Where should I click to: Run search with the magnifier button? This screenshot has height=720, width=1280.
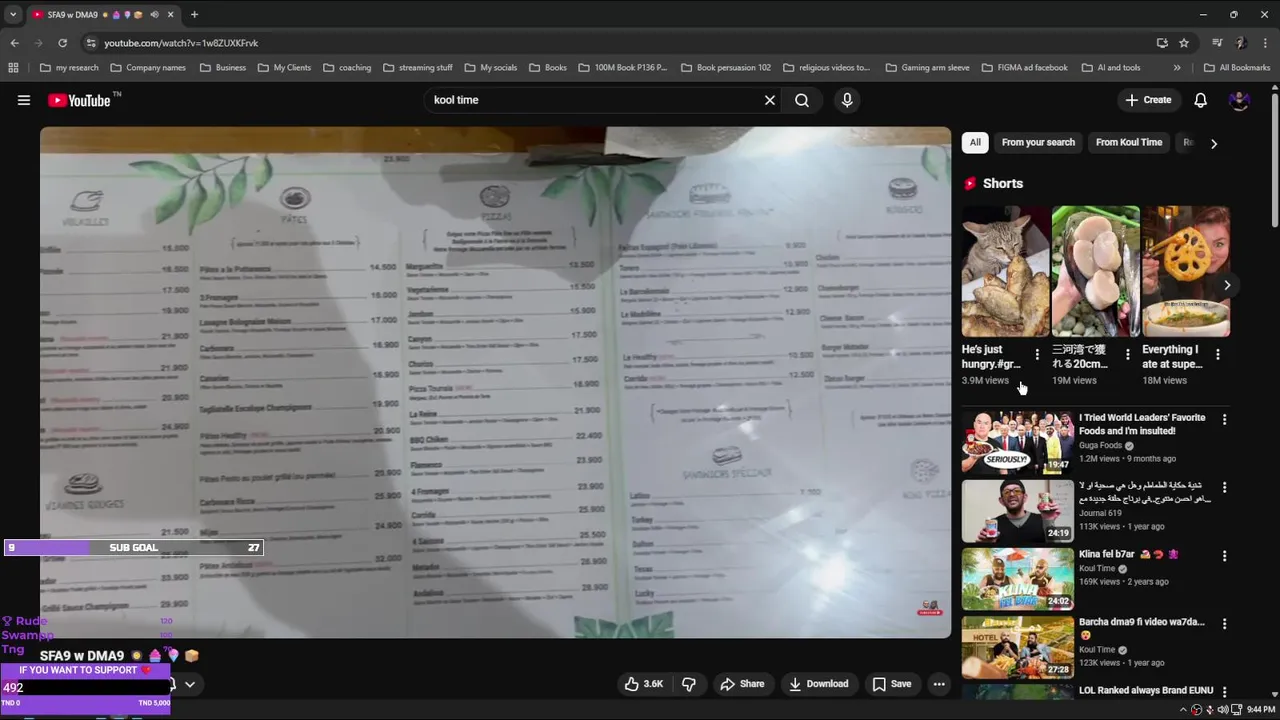pos(802,100)
